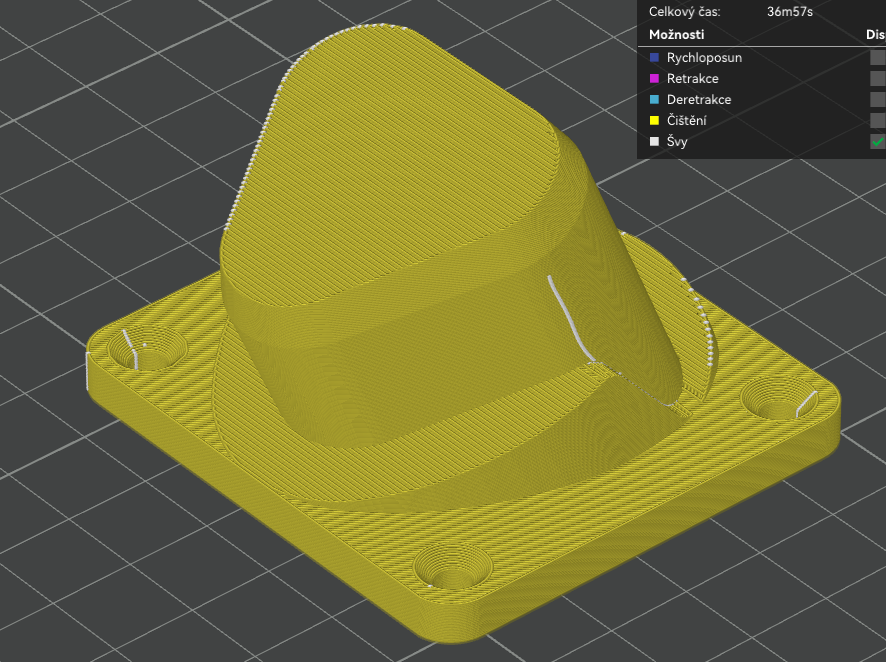Click the cyan Deretrakce color swatch
The height and width of the screenshot is (662, 886).
(654, 100)
